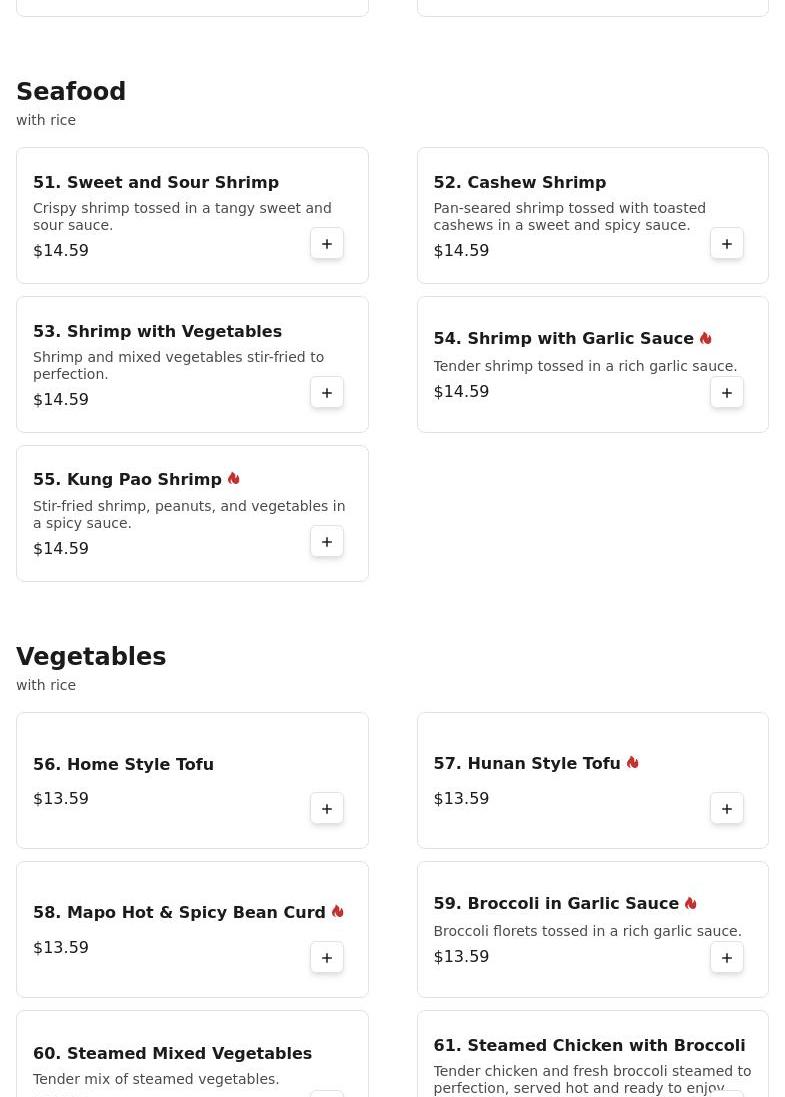Open 53. Shrimp with Vegetables item
This screenshot has width=785, height=1097.
157,332
